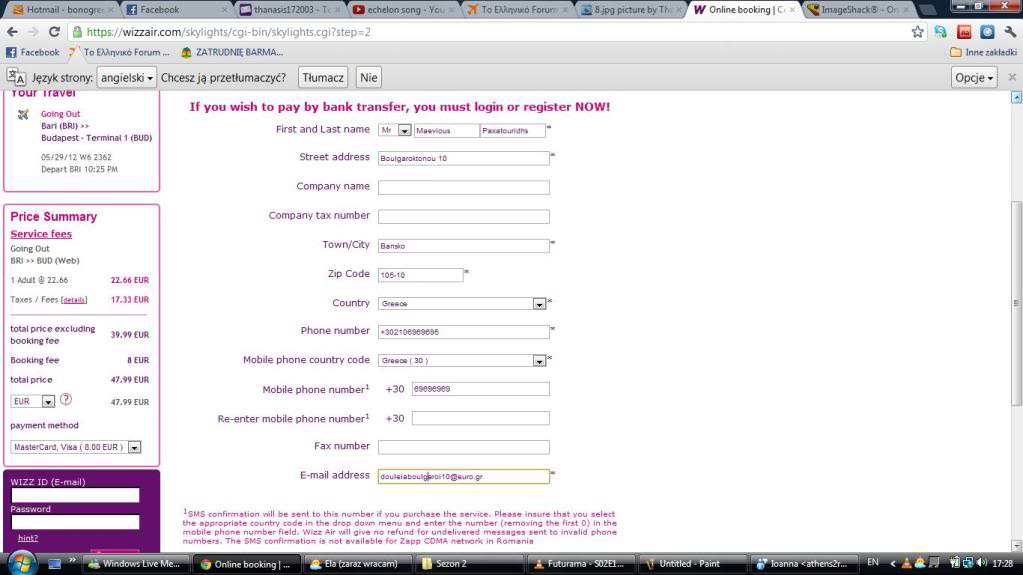The width and height of the screenshot is (1023, 575).
Task: Open the Futurama S02E1 taskbar item
Action: pyautogui.click(x=581, y=564)
